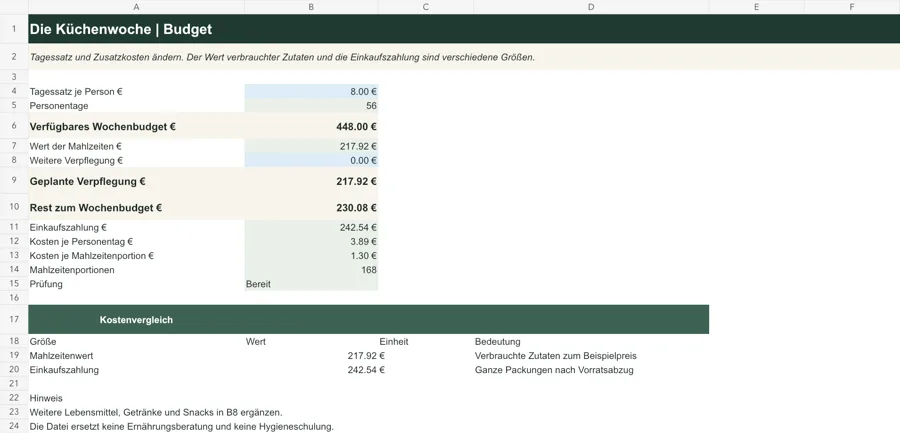Click 'Verbrauchte Zutaten zum Beispielpreis' description
This screenshot has height=433, width=900.
[556, 356]
